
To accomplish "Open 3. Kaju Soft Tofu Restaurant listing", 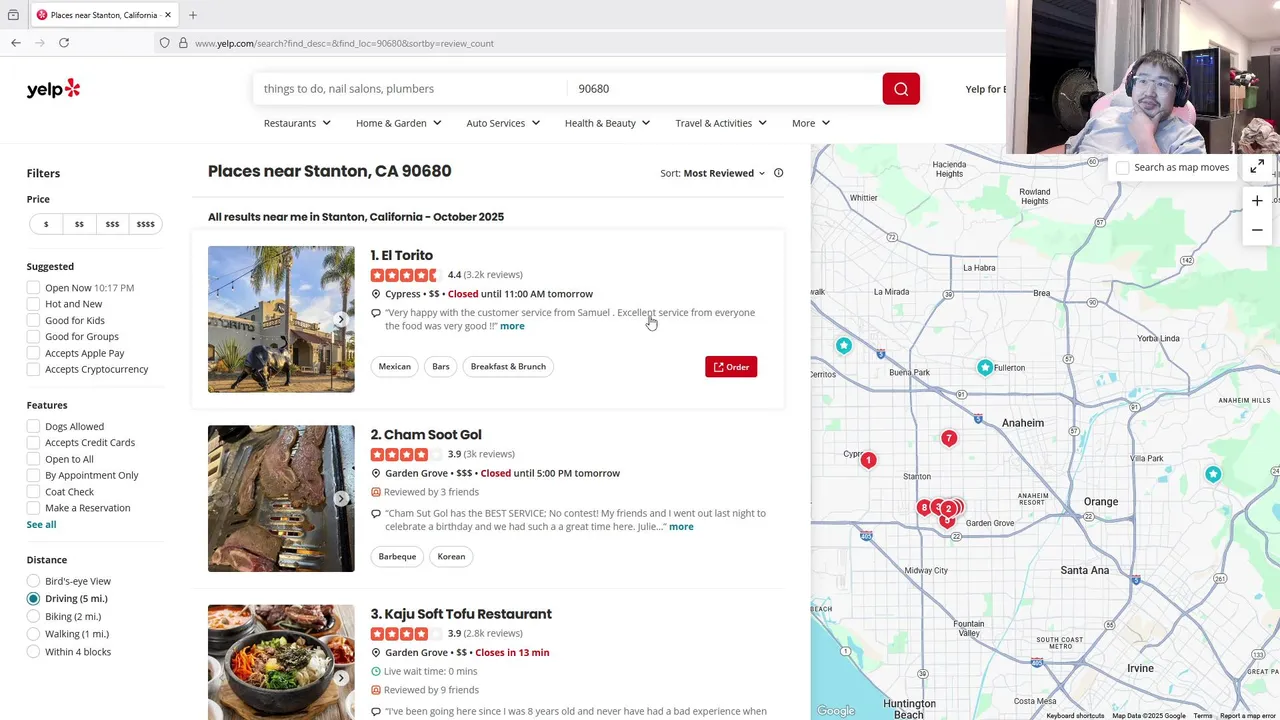I will point(461,614).
